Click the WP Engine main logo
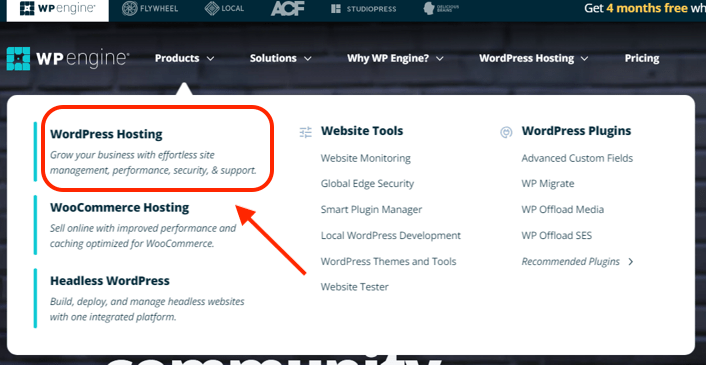 tap(68, 59)
